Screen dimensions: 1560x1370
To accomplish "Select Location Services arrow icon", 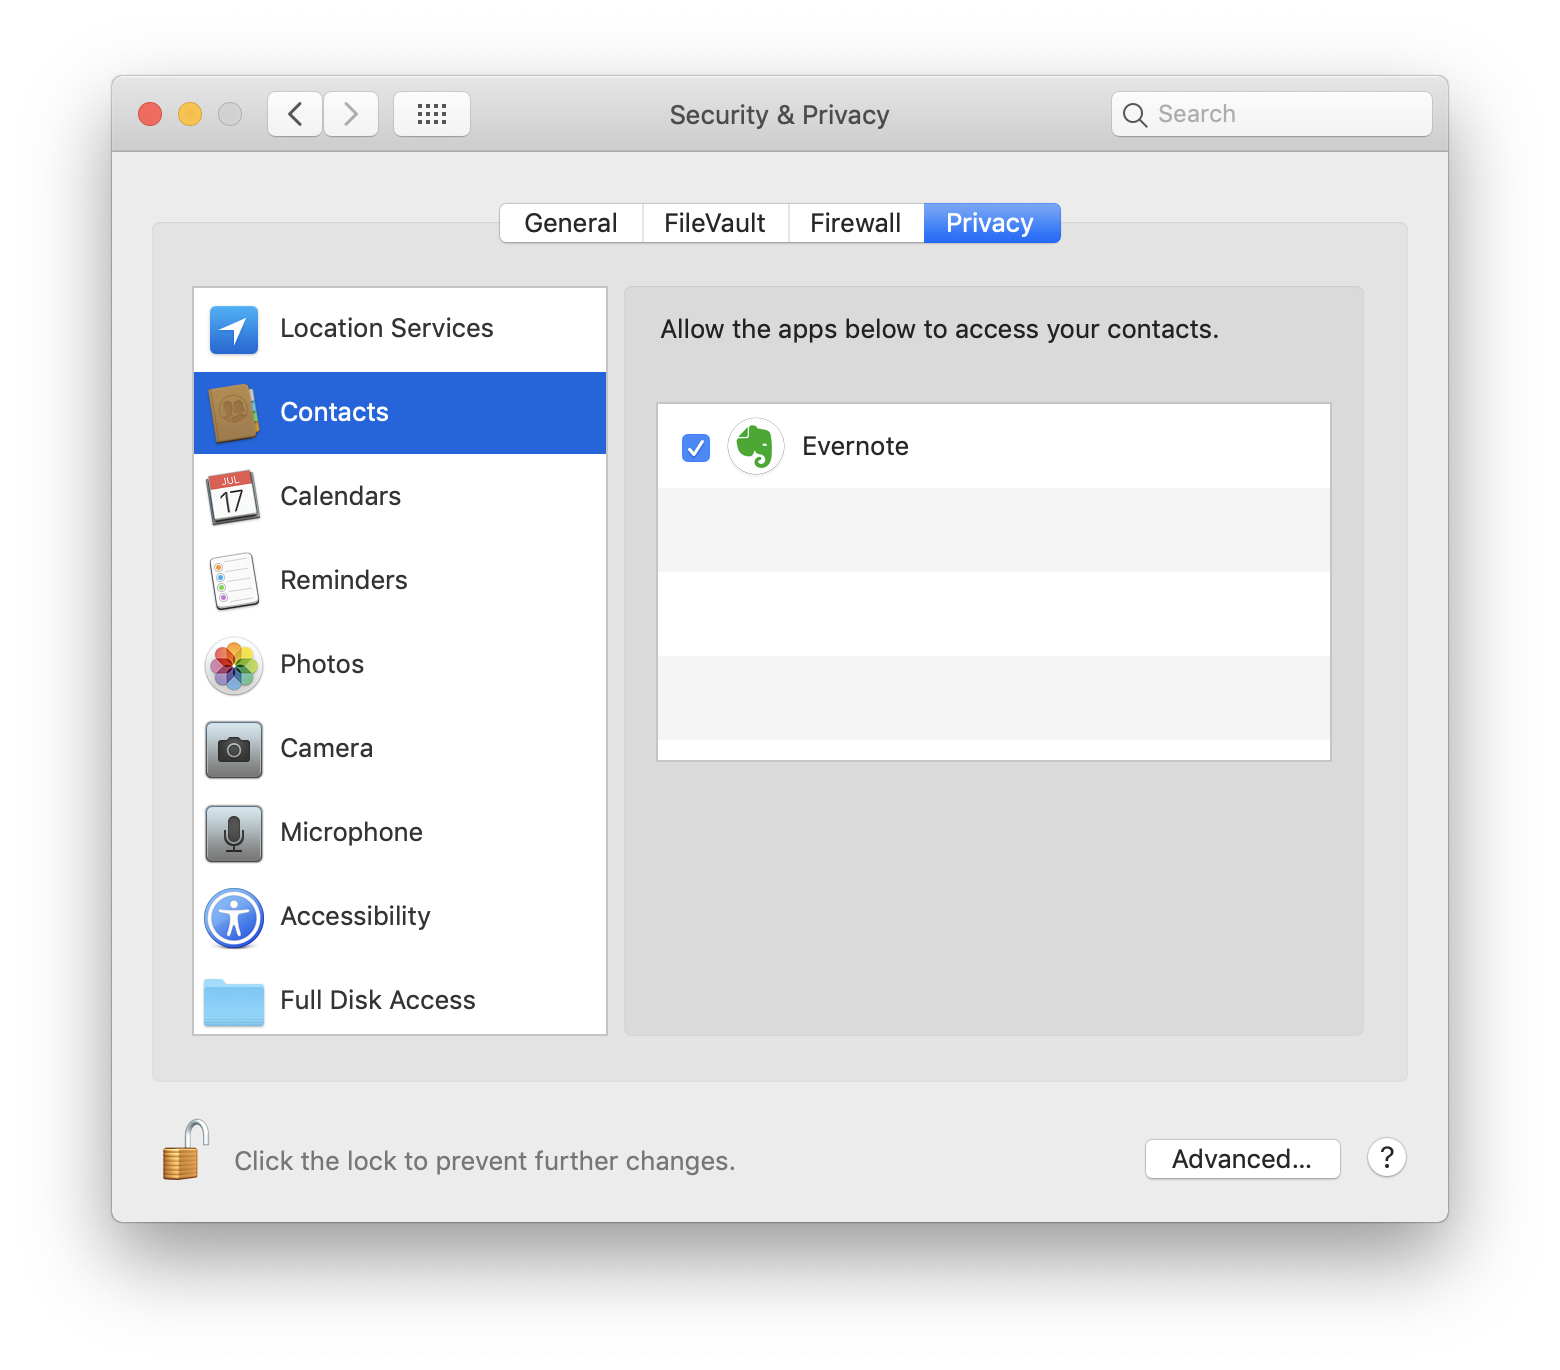I will [x=234, y=329].
